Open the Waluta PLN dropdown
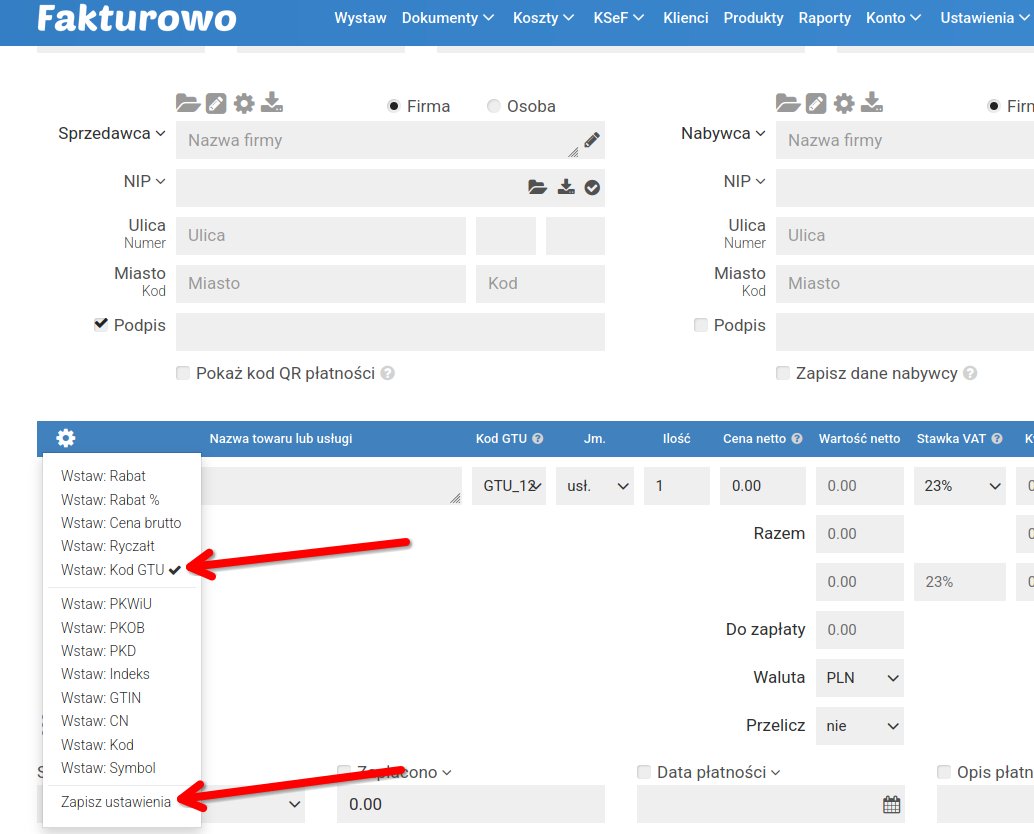The width and height of the screenshot is (1034, 834). click(859, 678)
